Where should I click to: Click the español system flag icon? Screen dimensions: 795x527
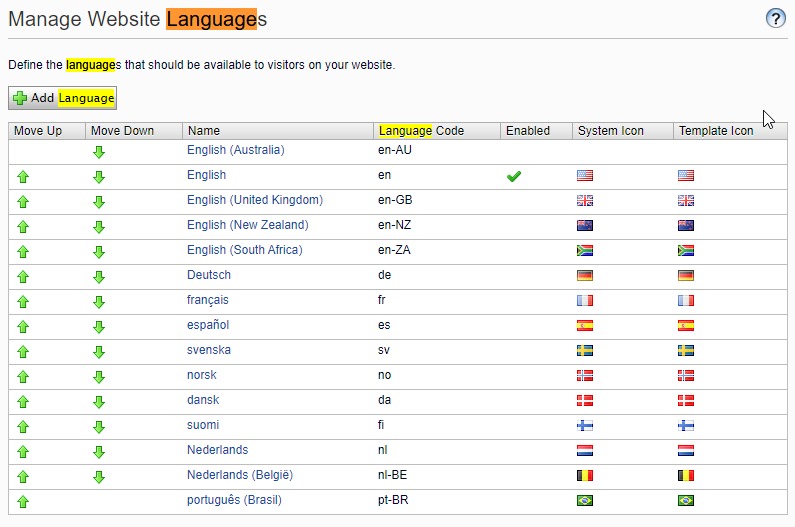[x=585, y=326]
